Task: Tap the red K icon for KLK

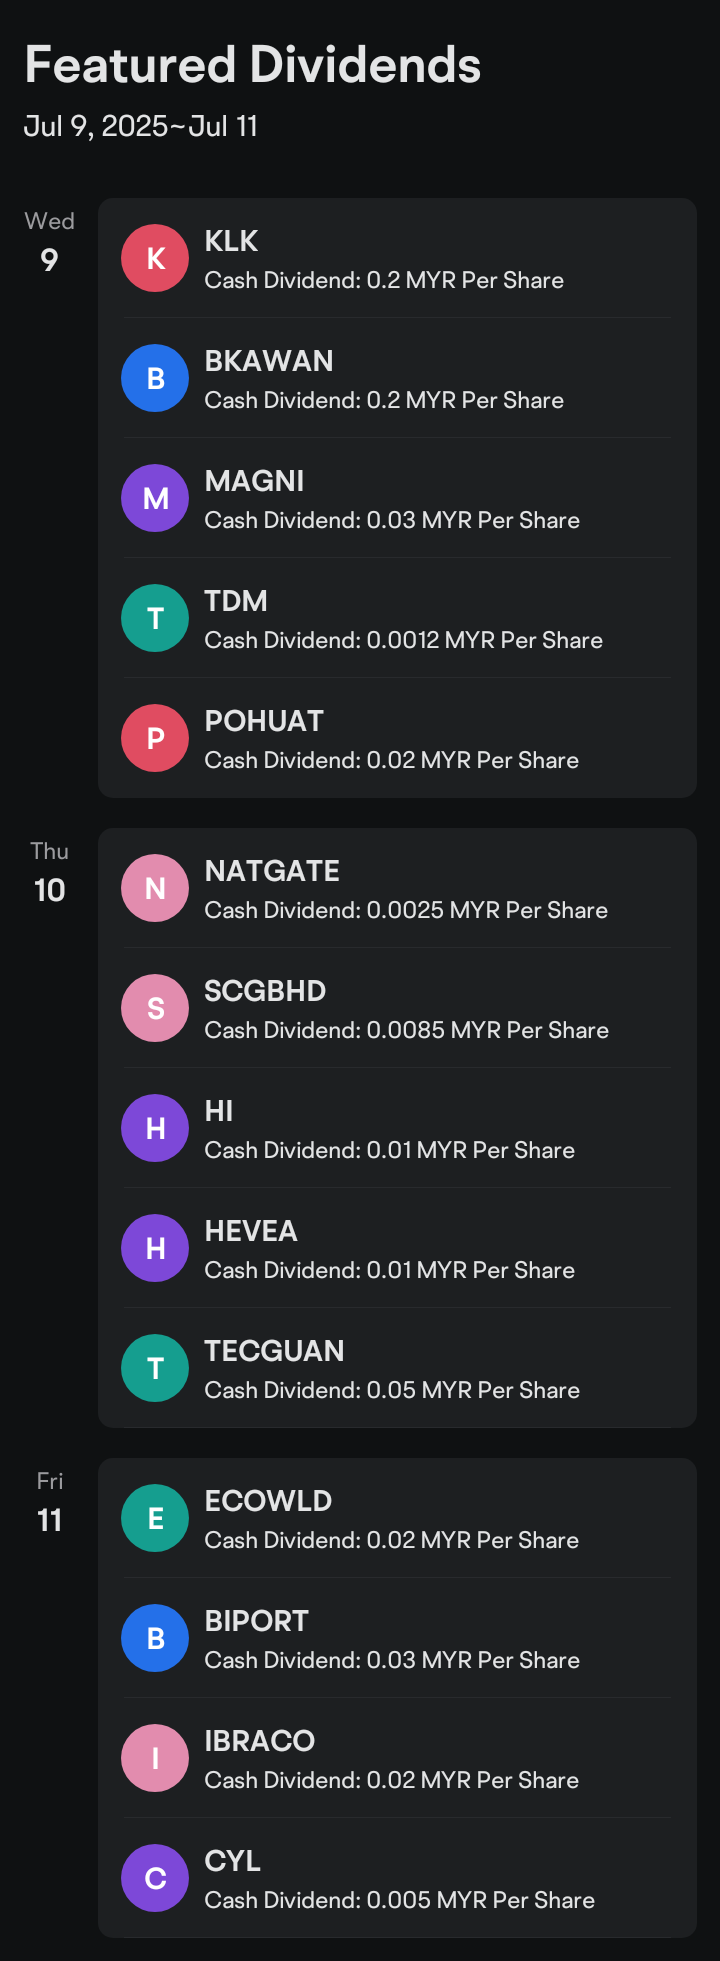Action: (x=155, y=258)
